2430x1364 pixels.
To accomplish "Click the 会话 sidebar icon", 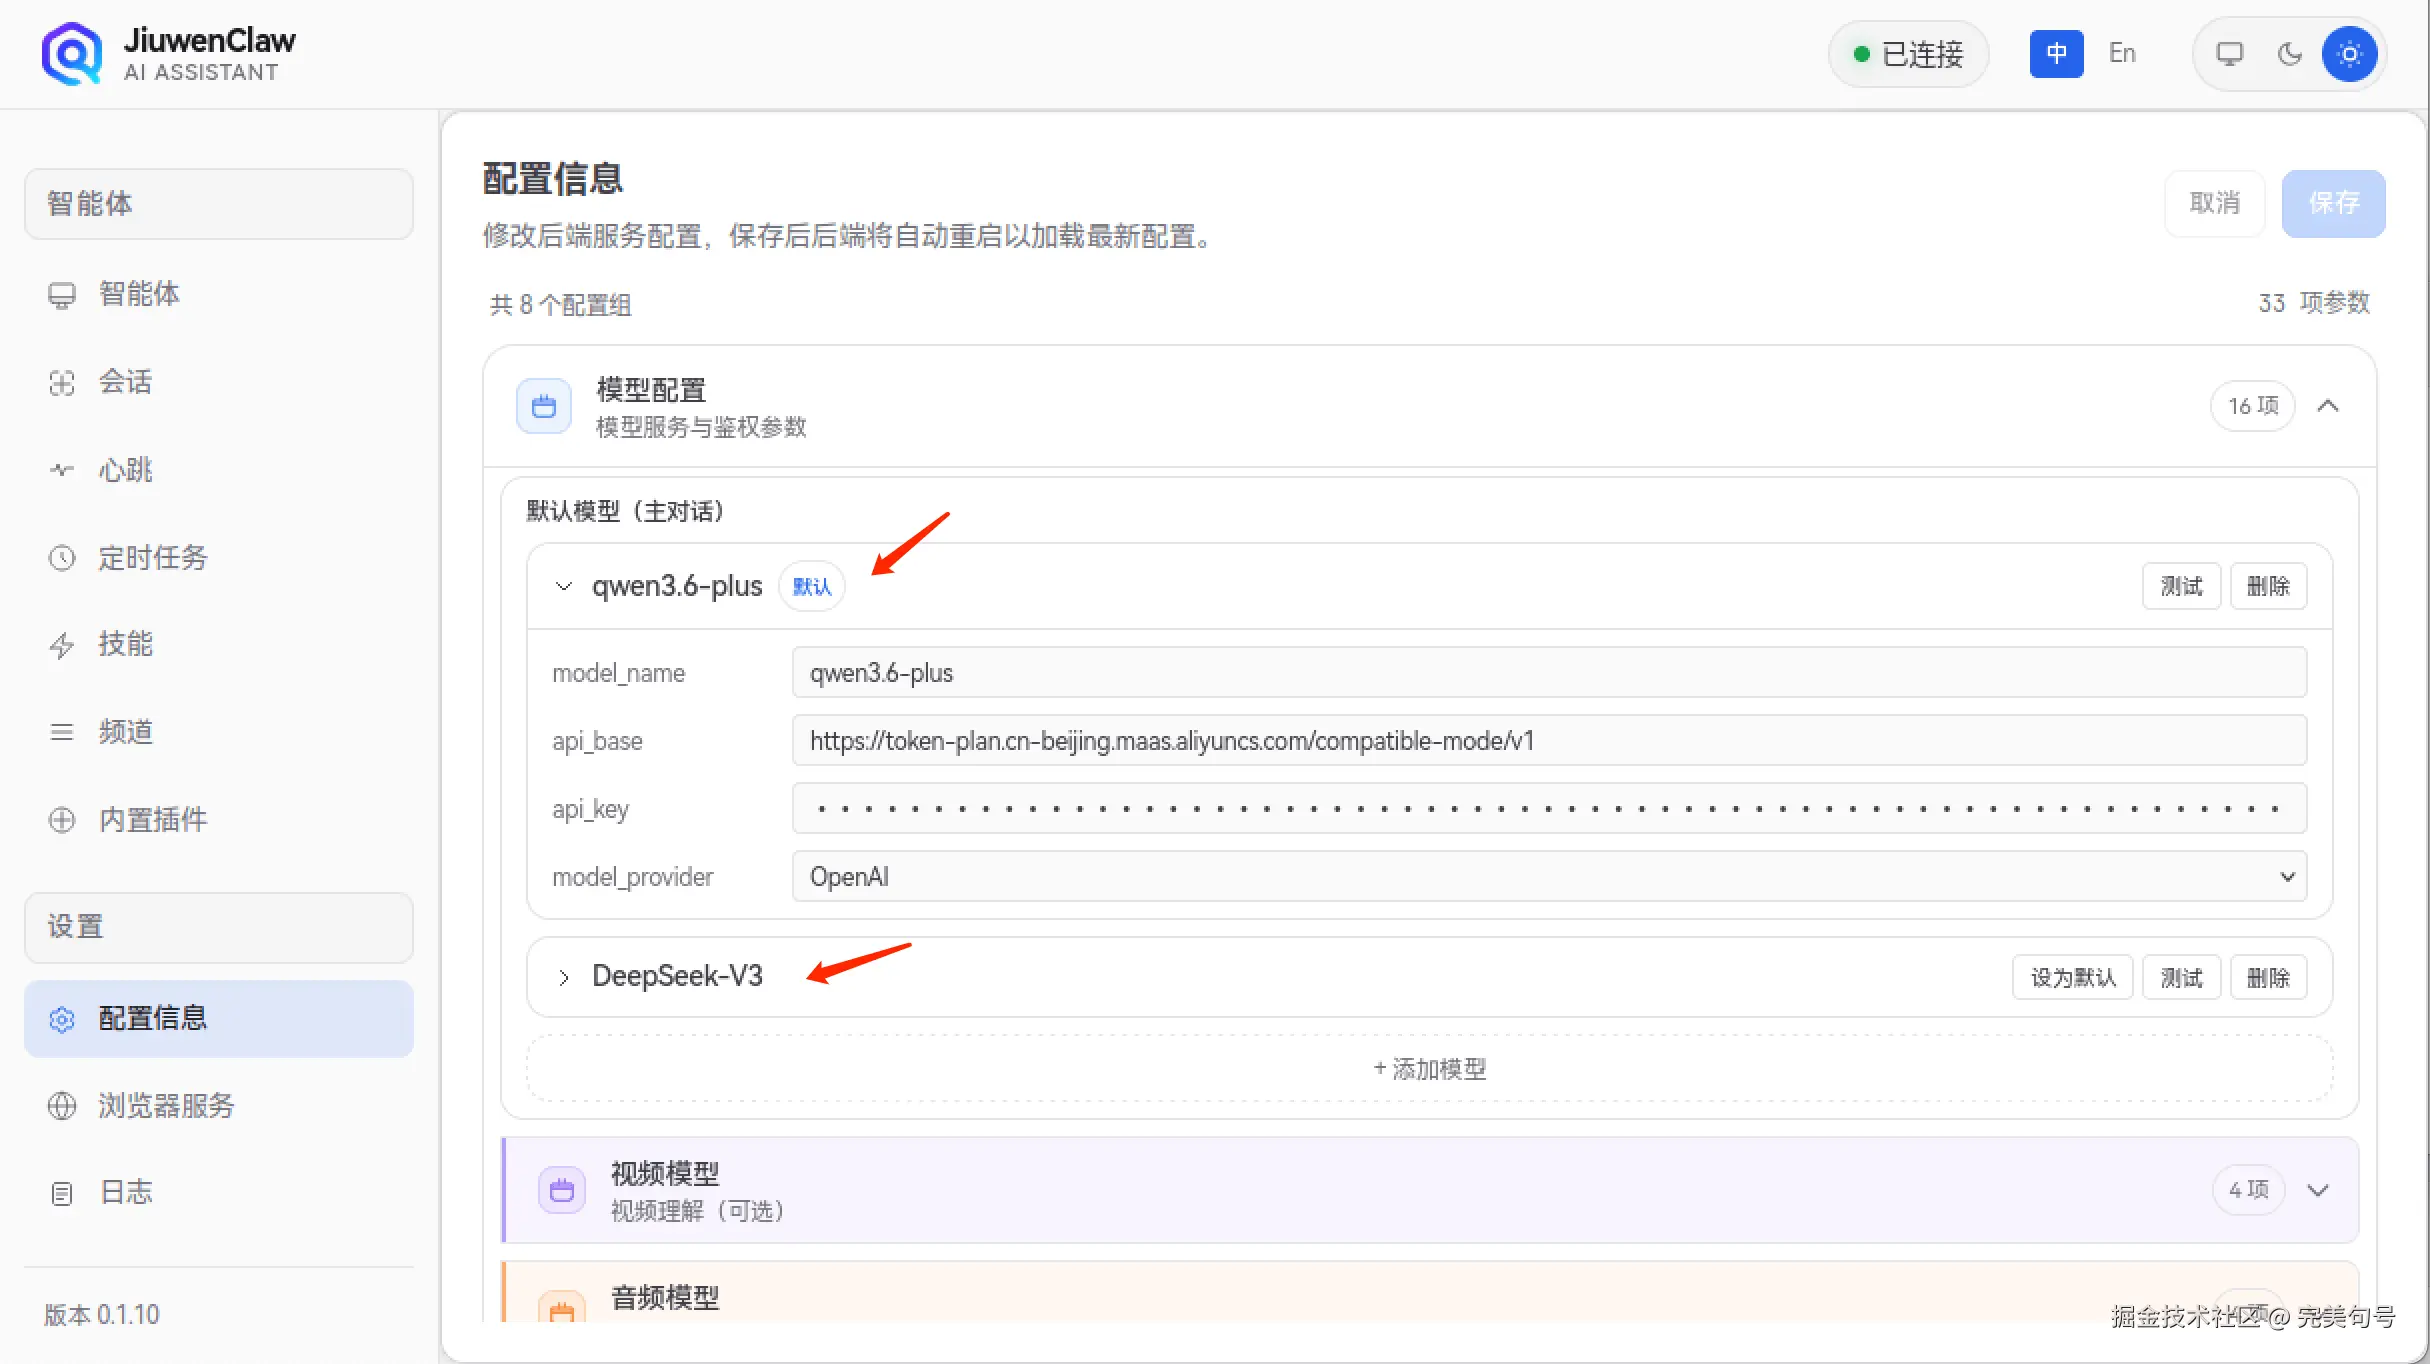I will coord(62,383).
